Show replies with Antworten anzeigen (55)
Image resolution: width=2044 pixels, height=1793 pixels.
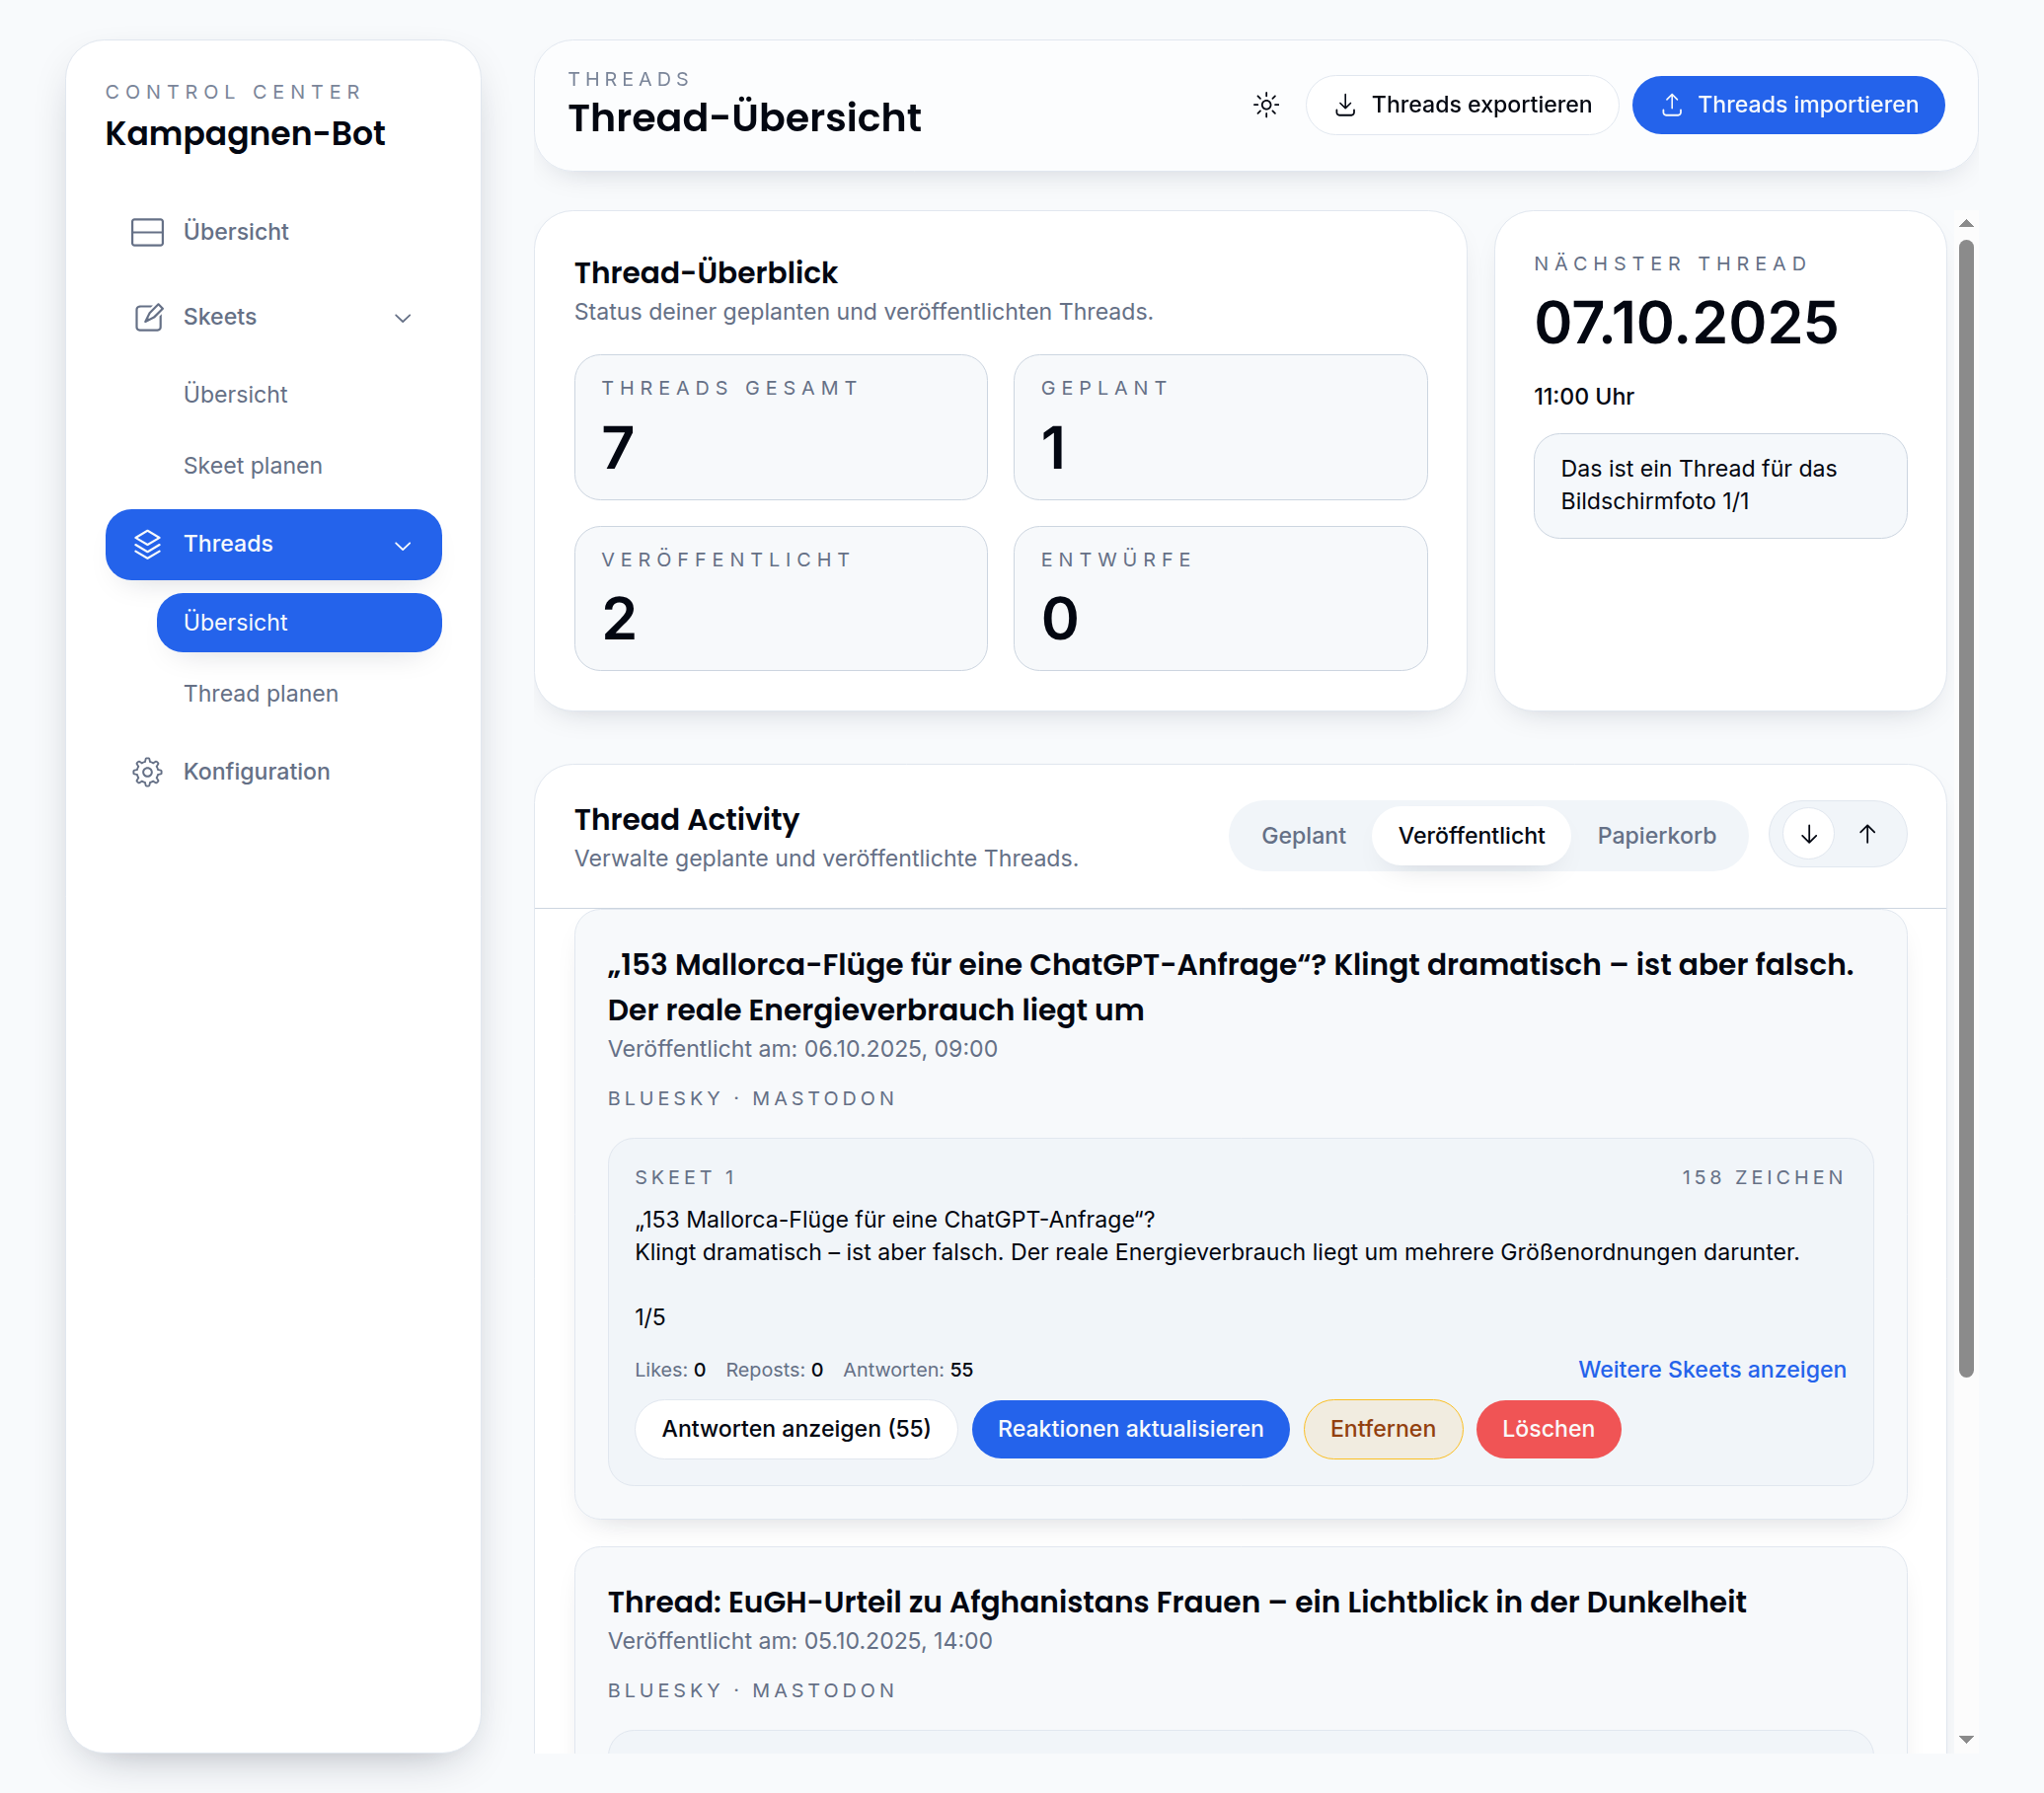tap(795, 1428)
